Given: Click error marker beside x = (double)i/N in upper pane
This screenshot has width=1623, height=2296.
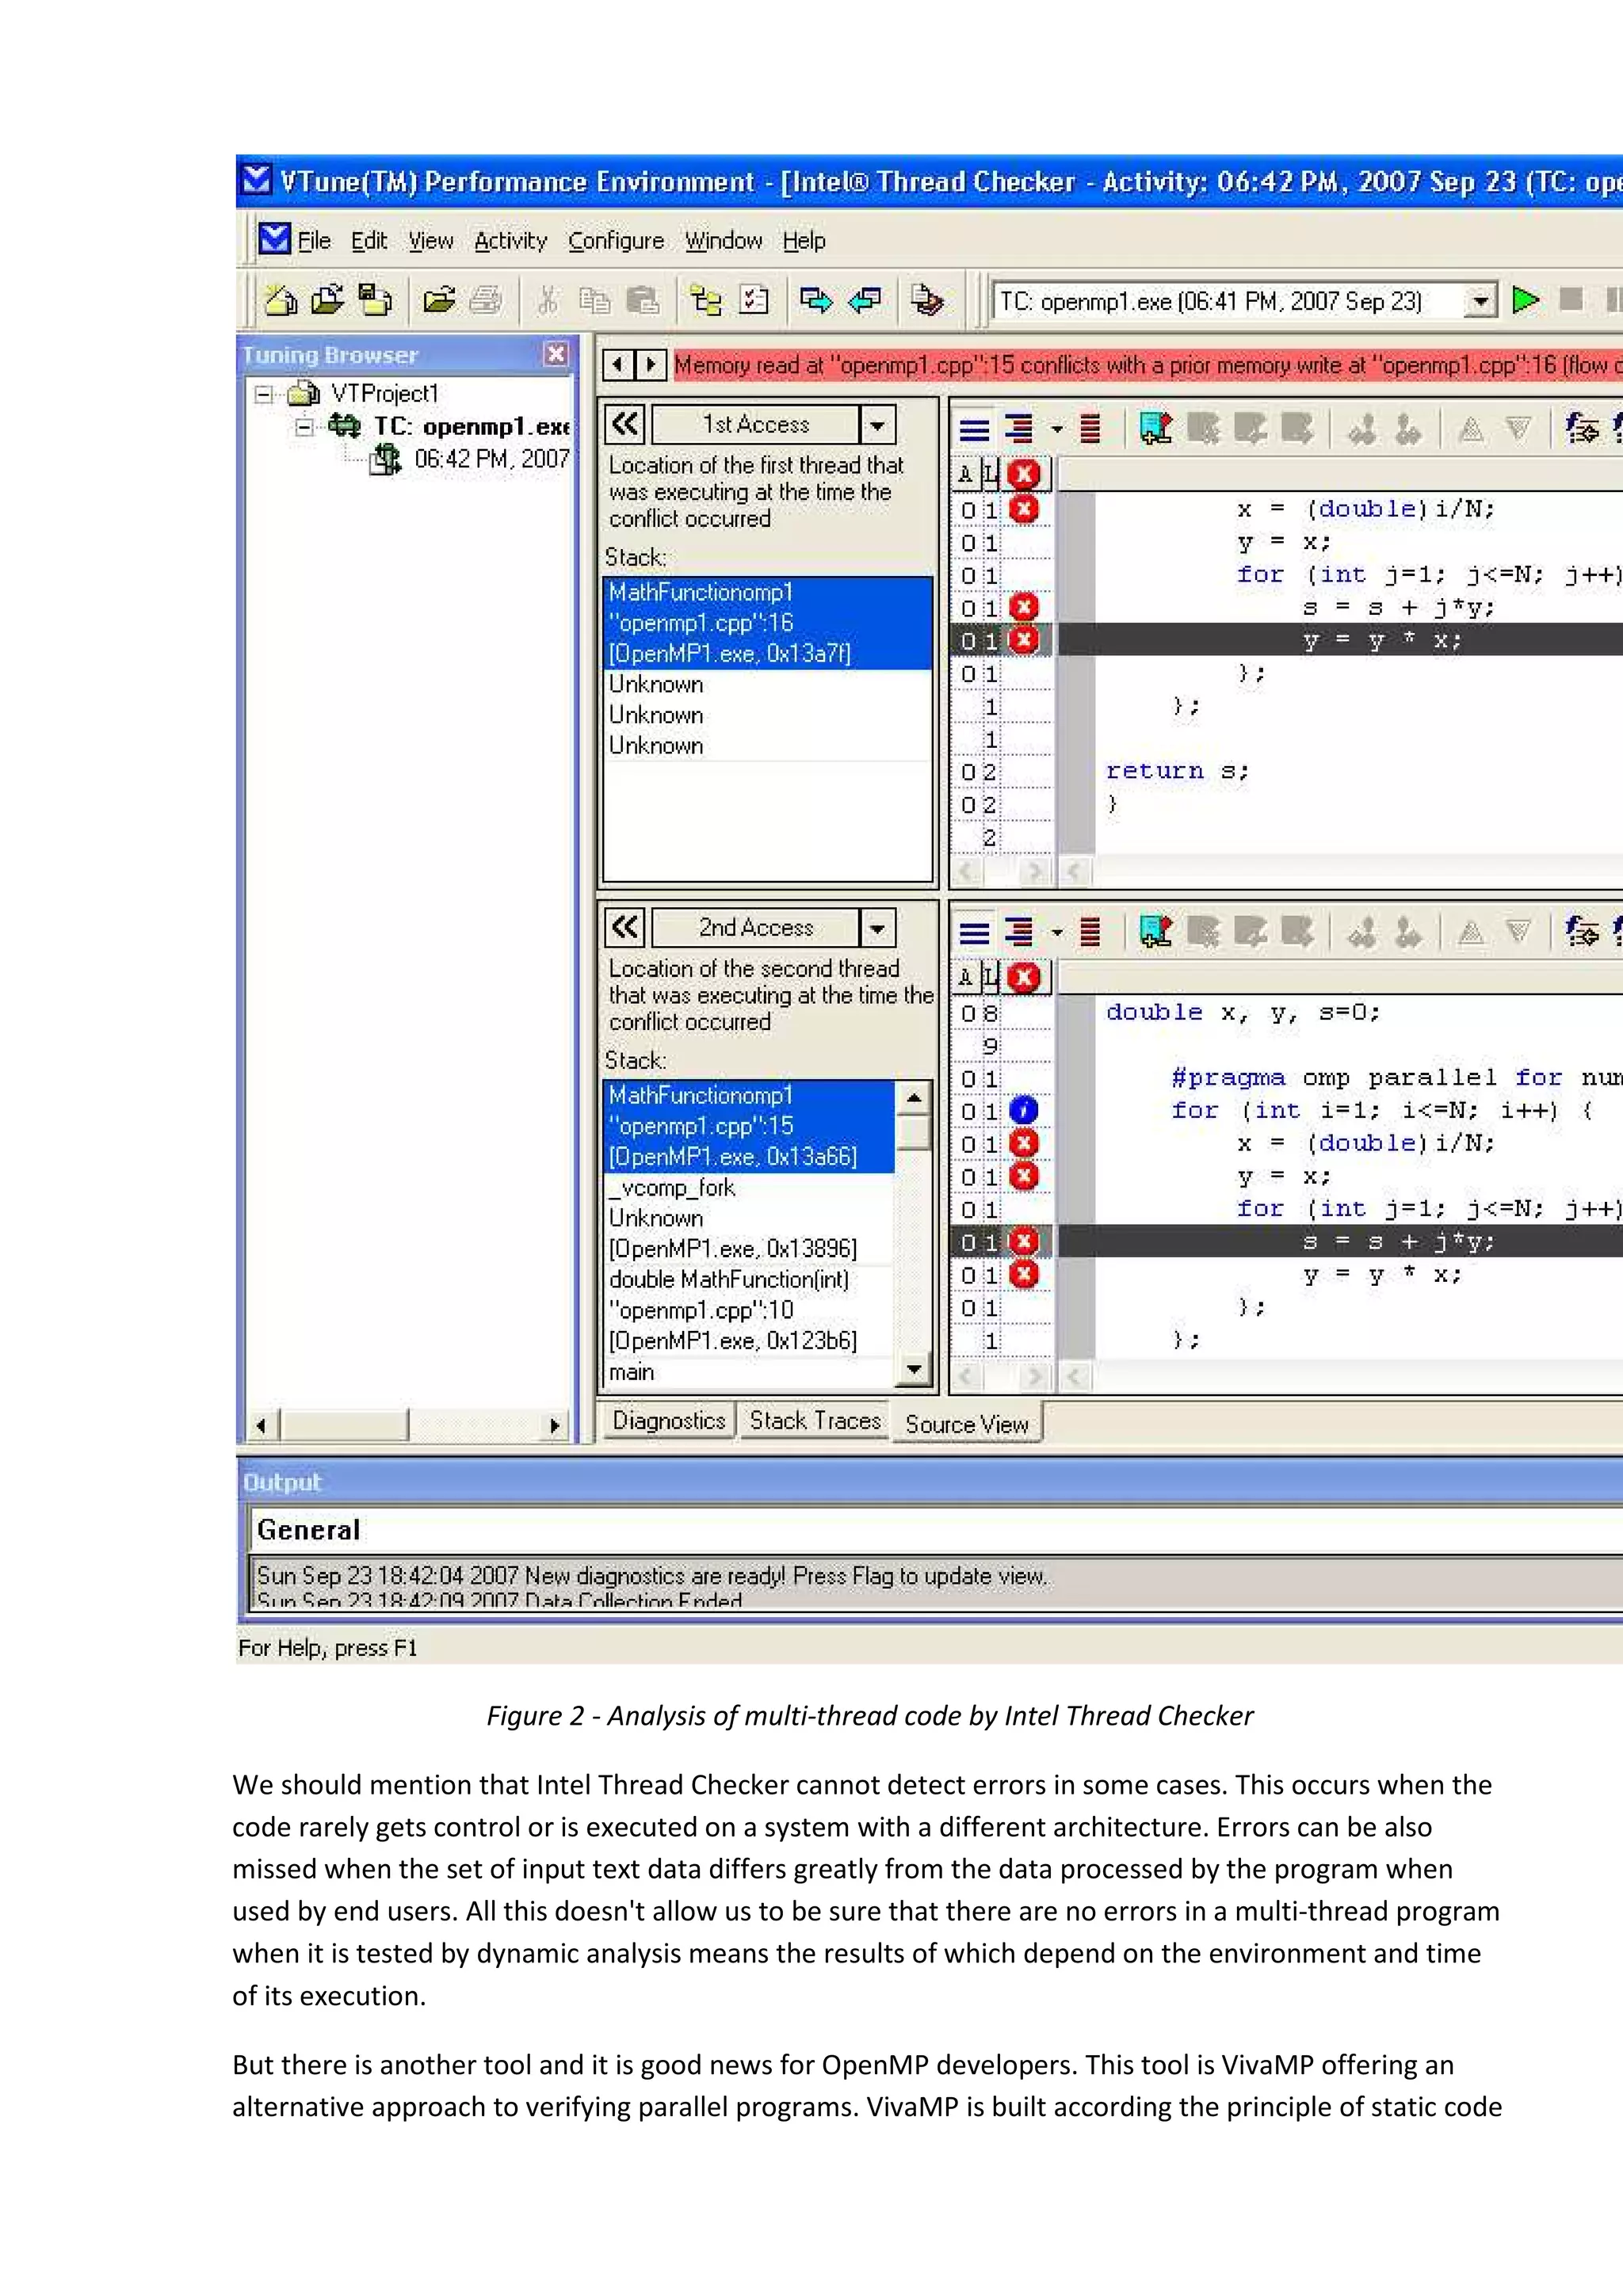Looking at the screenshot, I should click(1023, 509).
